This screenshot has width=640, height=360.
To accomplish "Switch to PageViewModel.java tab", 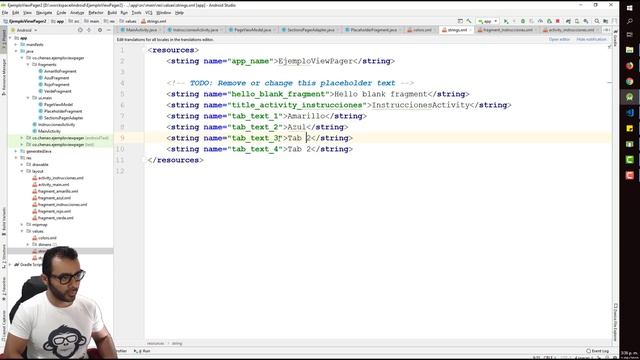I will pos(253,30).
